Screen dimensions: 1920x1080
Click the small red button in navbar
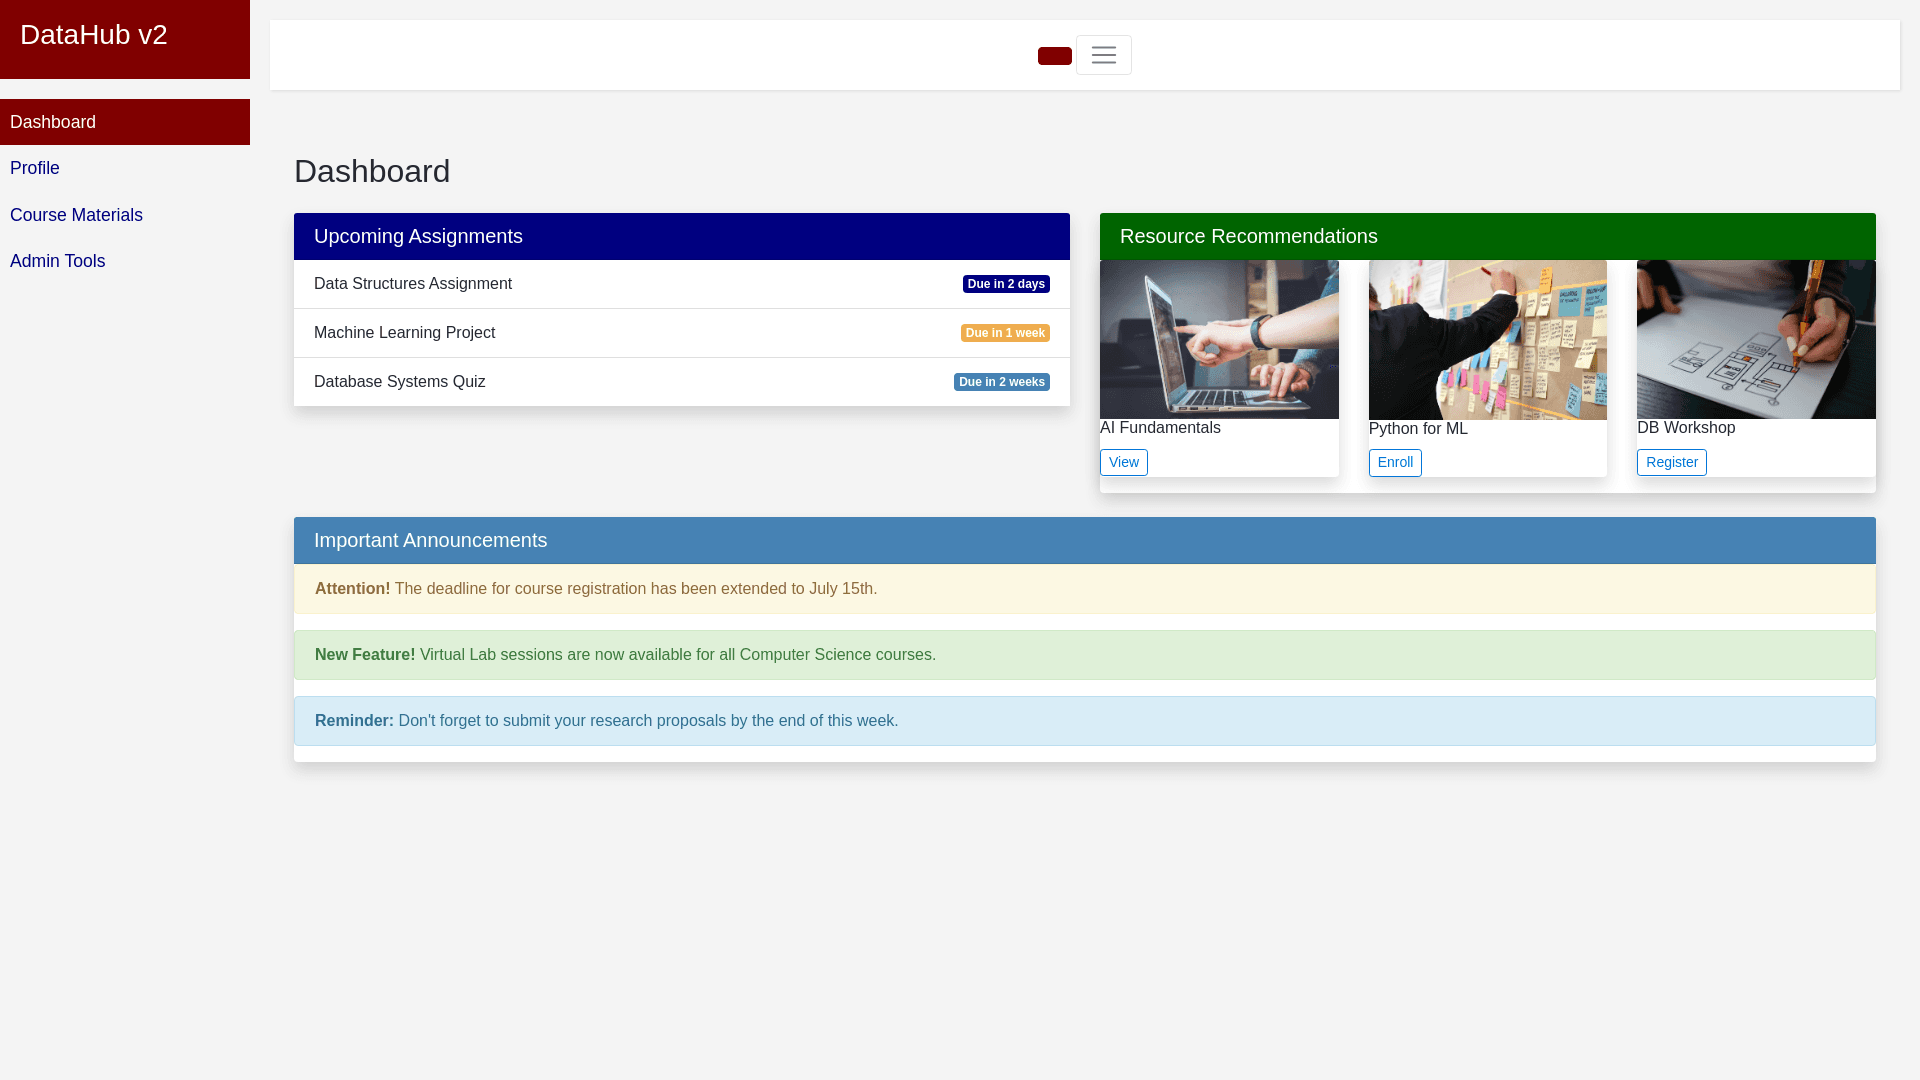coord(1054,56)
